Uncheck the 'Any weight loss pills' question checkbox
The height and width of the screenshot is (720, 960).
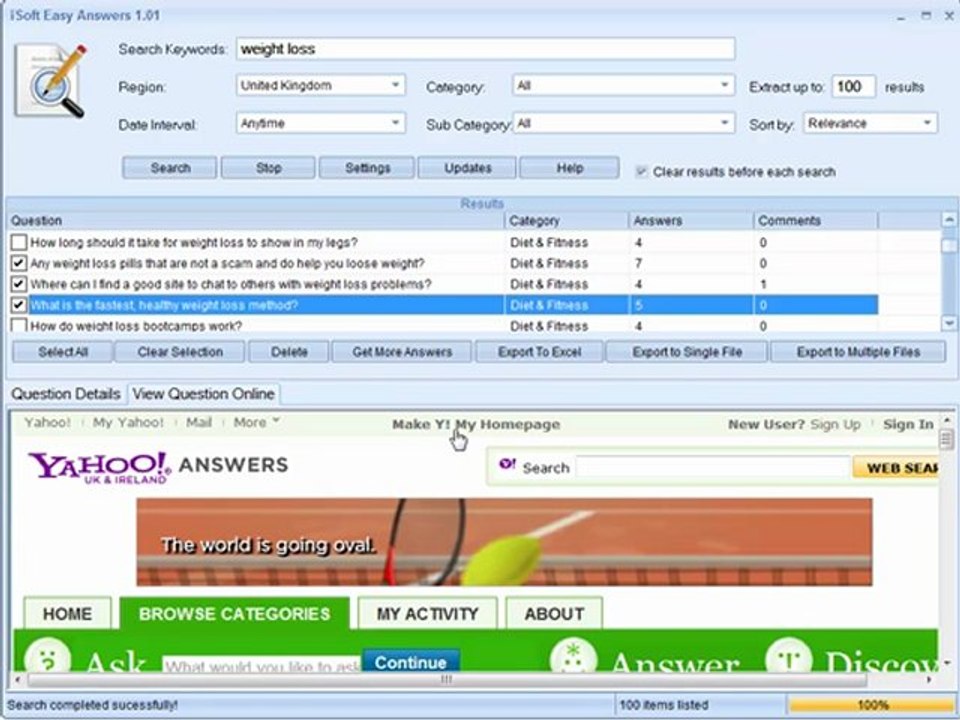19,263
